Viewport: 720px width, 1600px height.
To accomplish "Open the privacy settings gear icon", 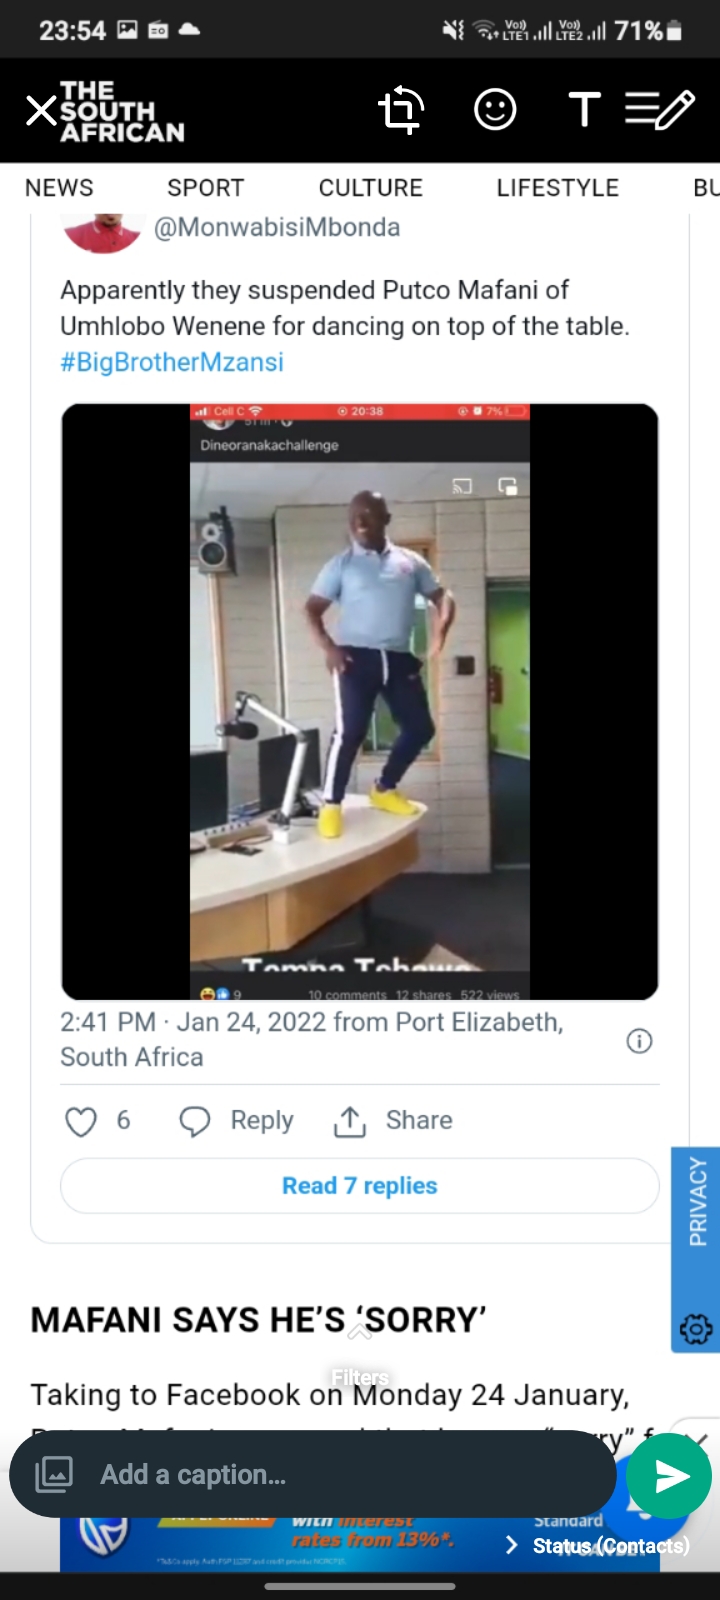I will pos(696,1329).
